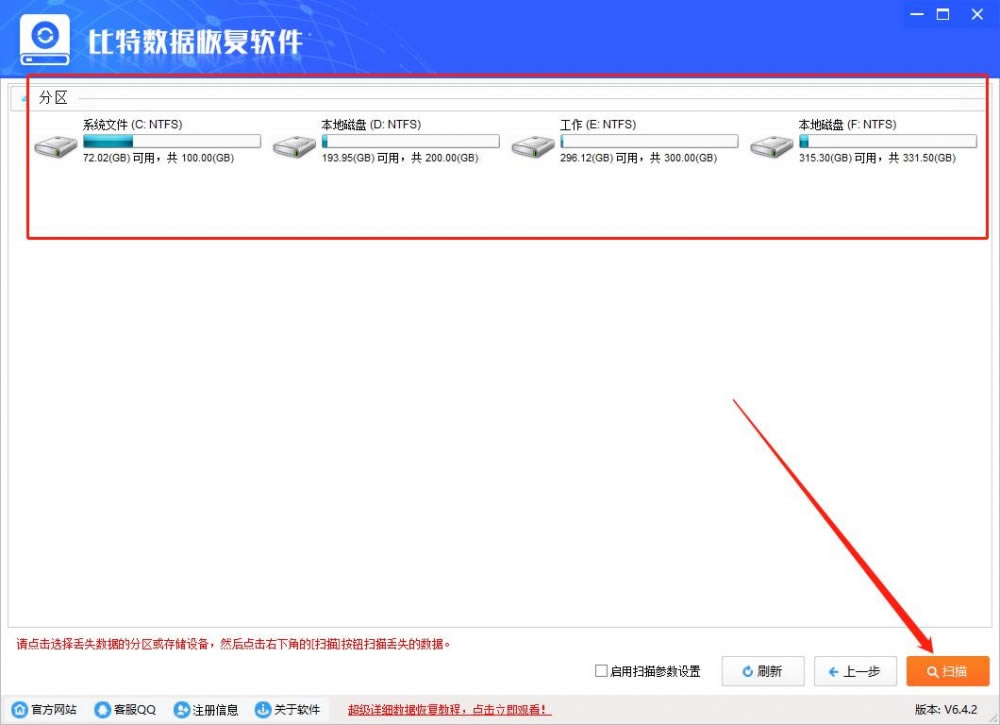1000x725 pixels.
Task: Click the 上一步 back button
Action: 855,671
